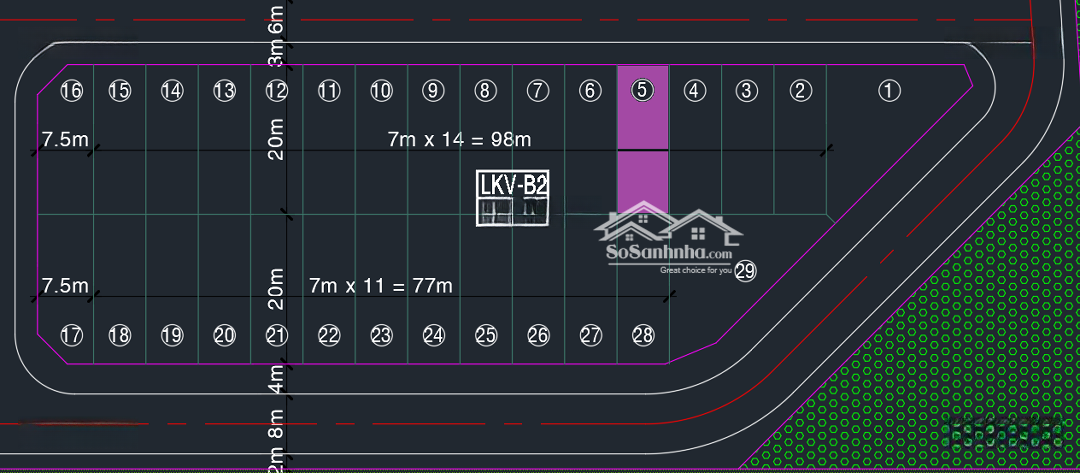Select the LKV-B2 block label
This screenshot has height=473, width=1080.
click(513, 186)
